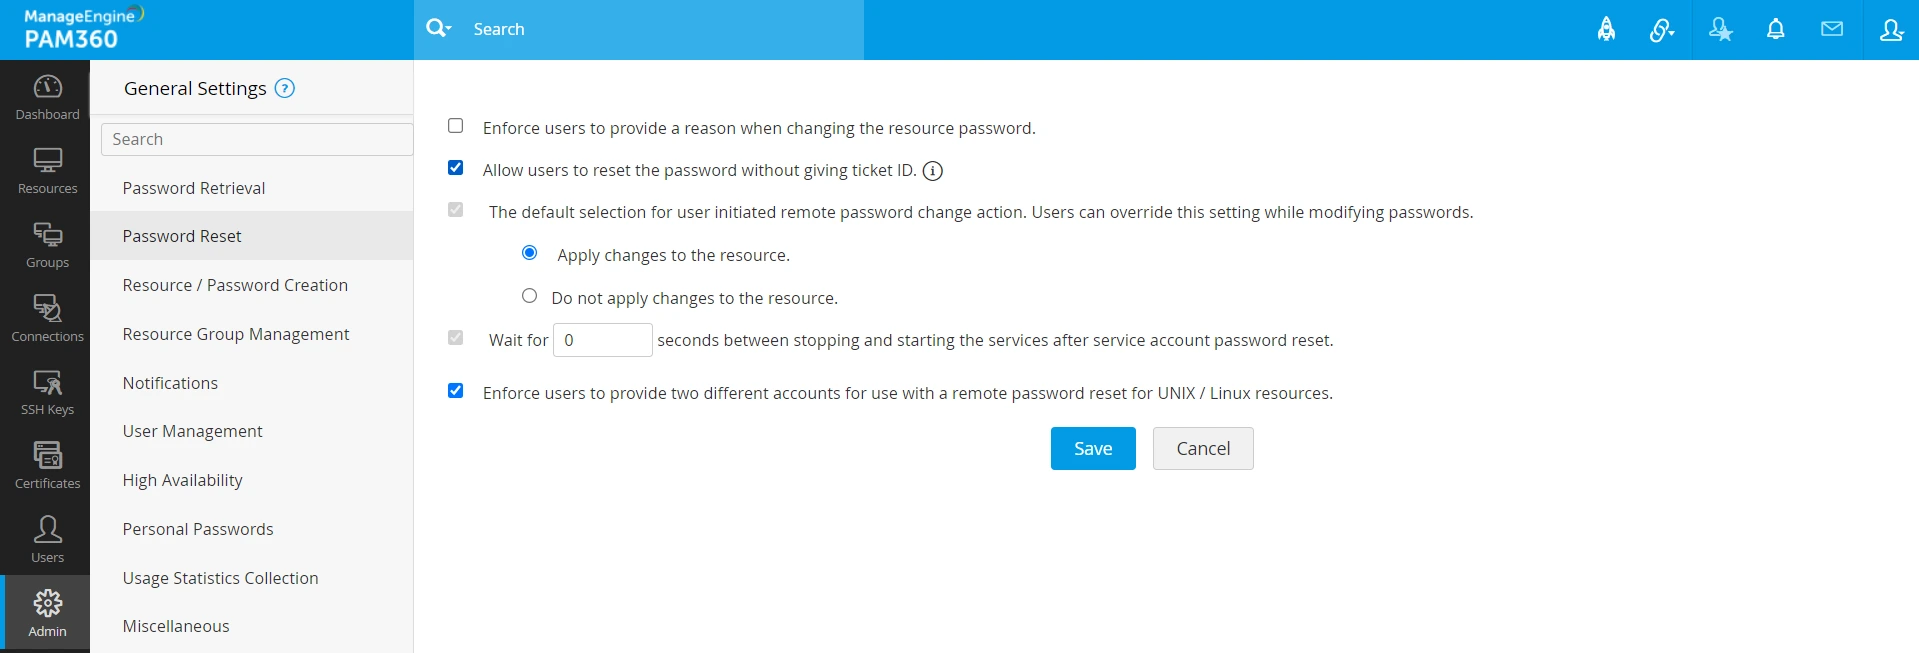
Task: Click inside the wait seconds field
Action: pyautogui.click(x=602, y=340)
